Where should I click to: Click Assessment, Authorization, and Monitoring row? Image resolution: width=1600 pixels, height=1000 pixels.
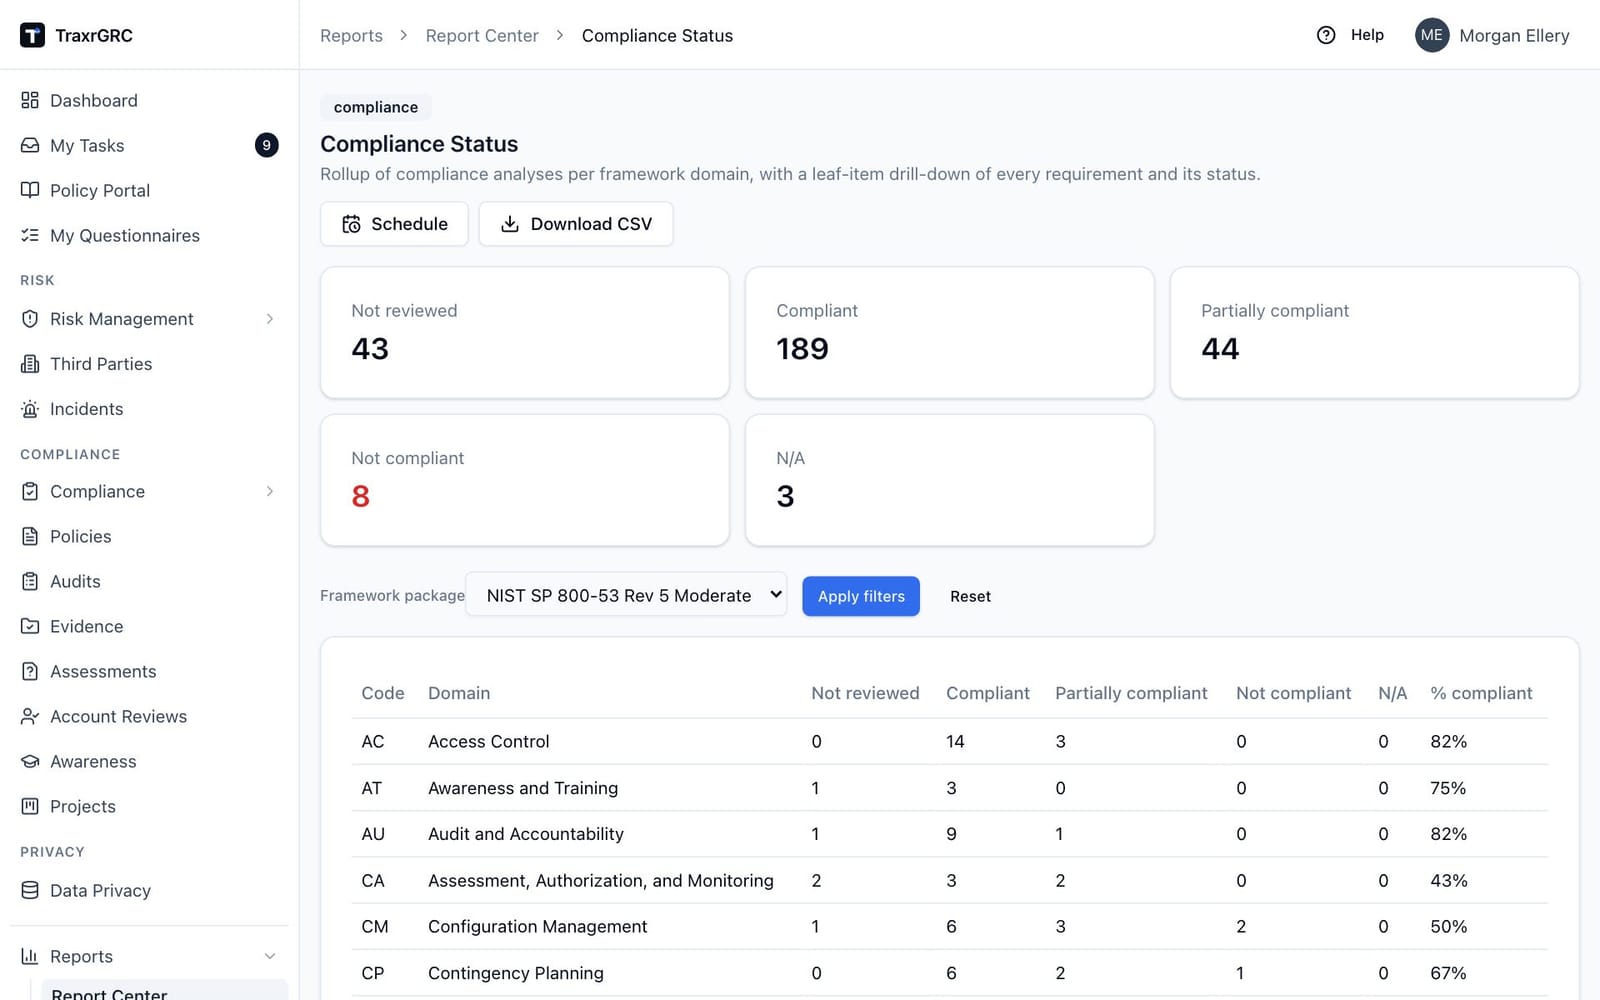601,880
